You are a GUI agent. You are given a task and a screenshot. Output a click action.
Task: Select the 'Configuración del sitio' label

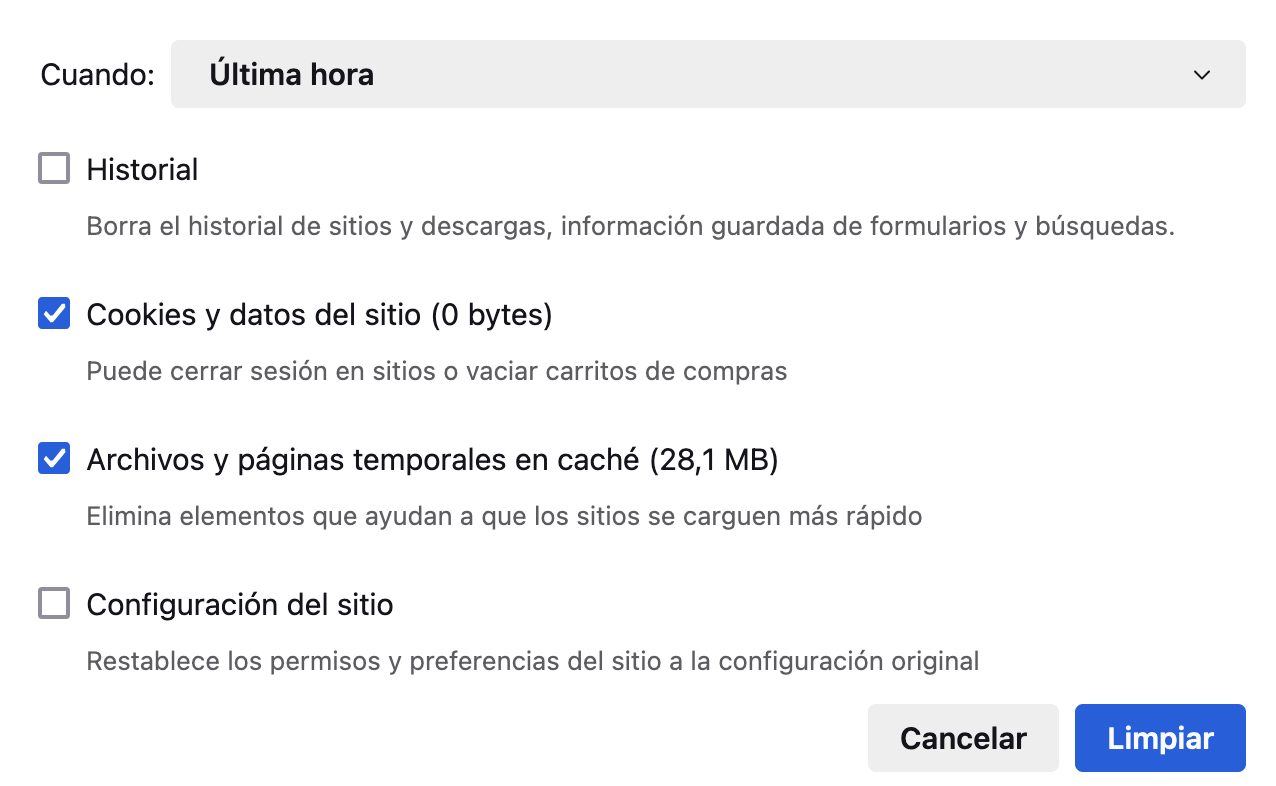240,604
